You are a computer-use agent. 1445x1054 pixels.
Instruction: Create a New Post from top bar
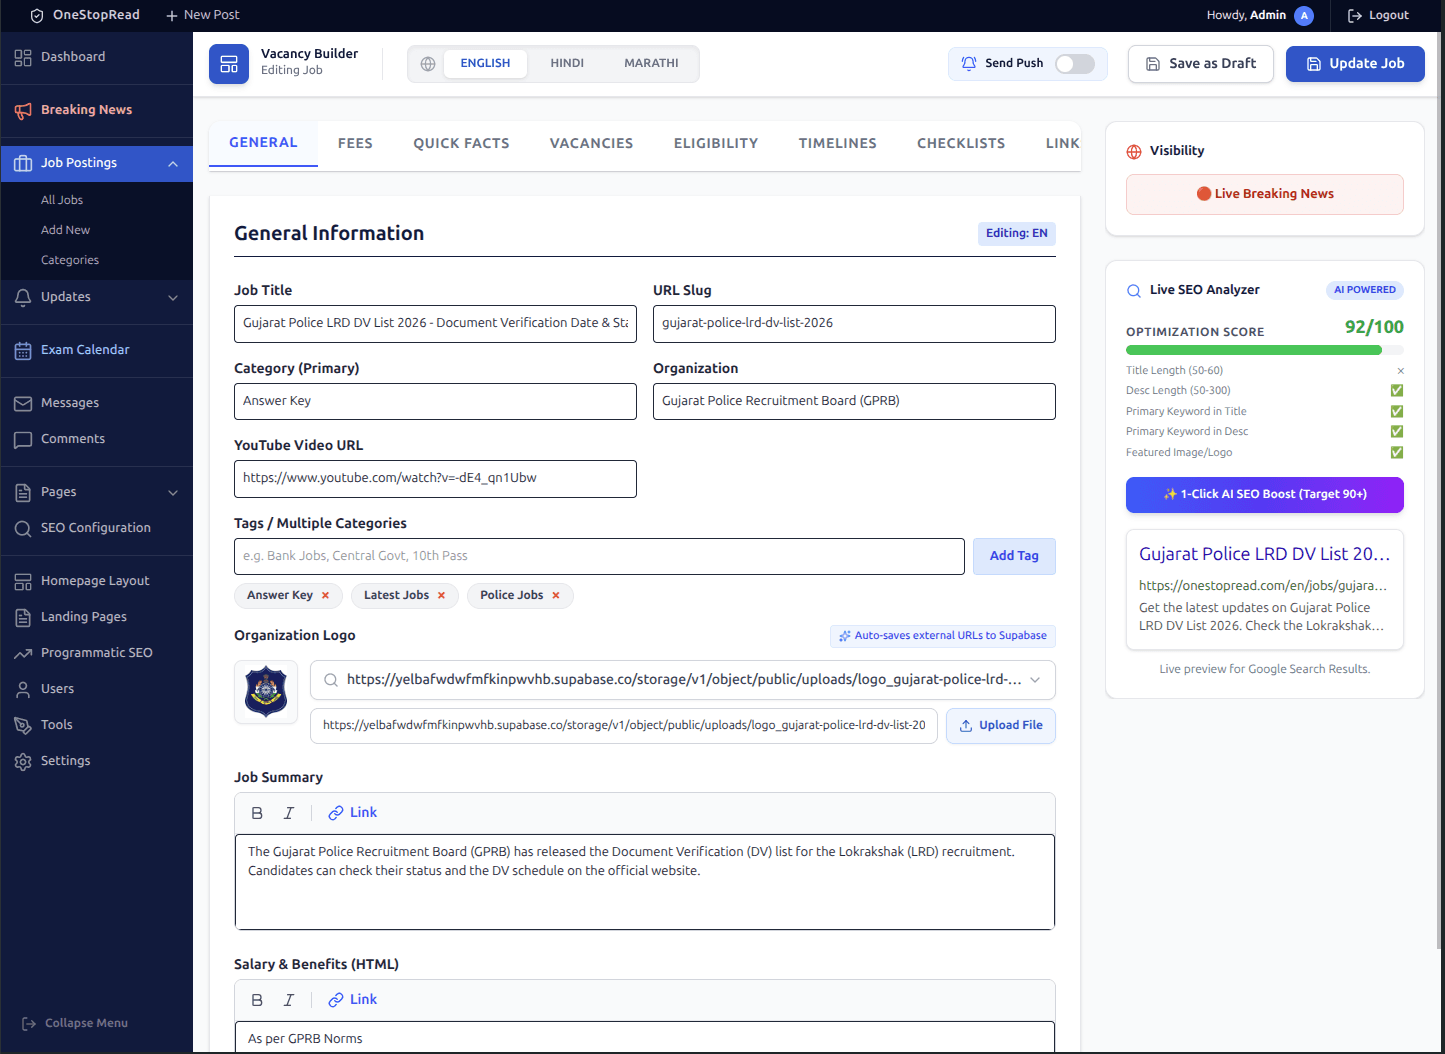(x=203, y=16)
